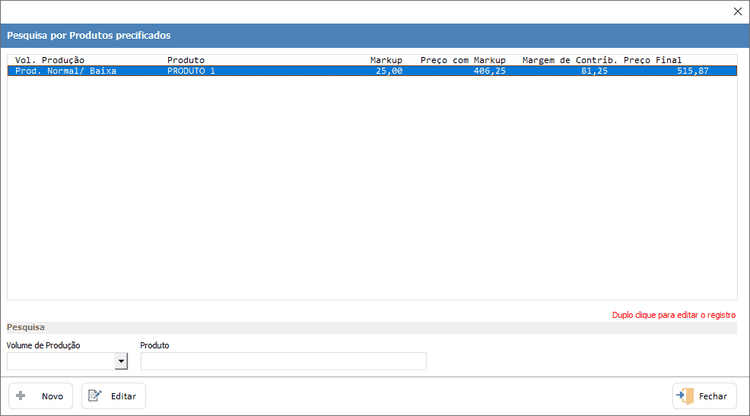Close the window with the X button
Viewport: 750px width, 416px height.
point(738,11)
